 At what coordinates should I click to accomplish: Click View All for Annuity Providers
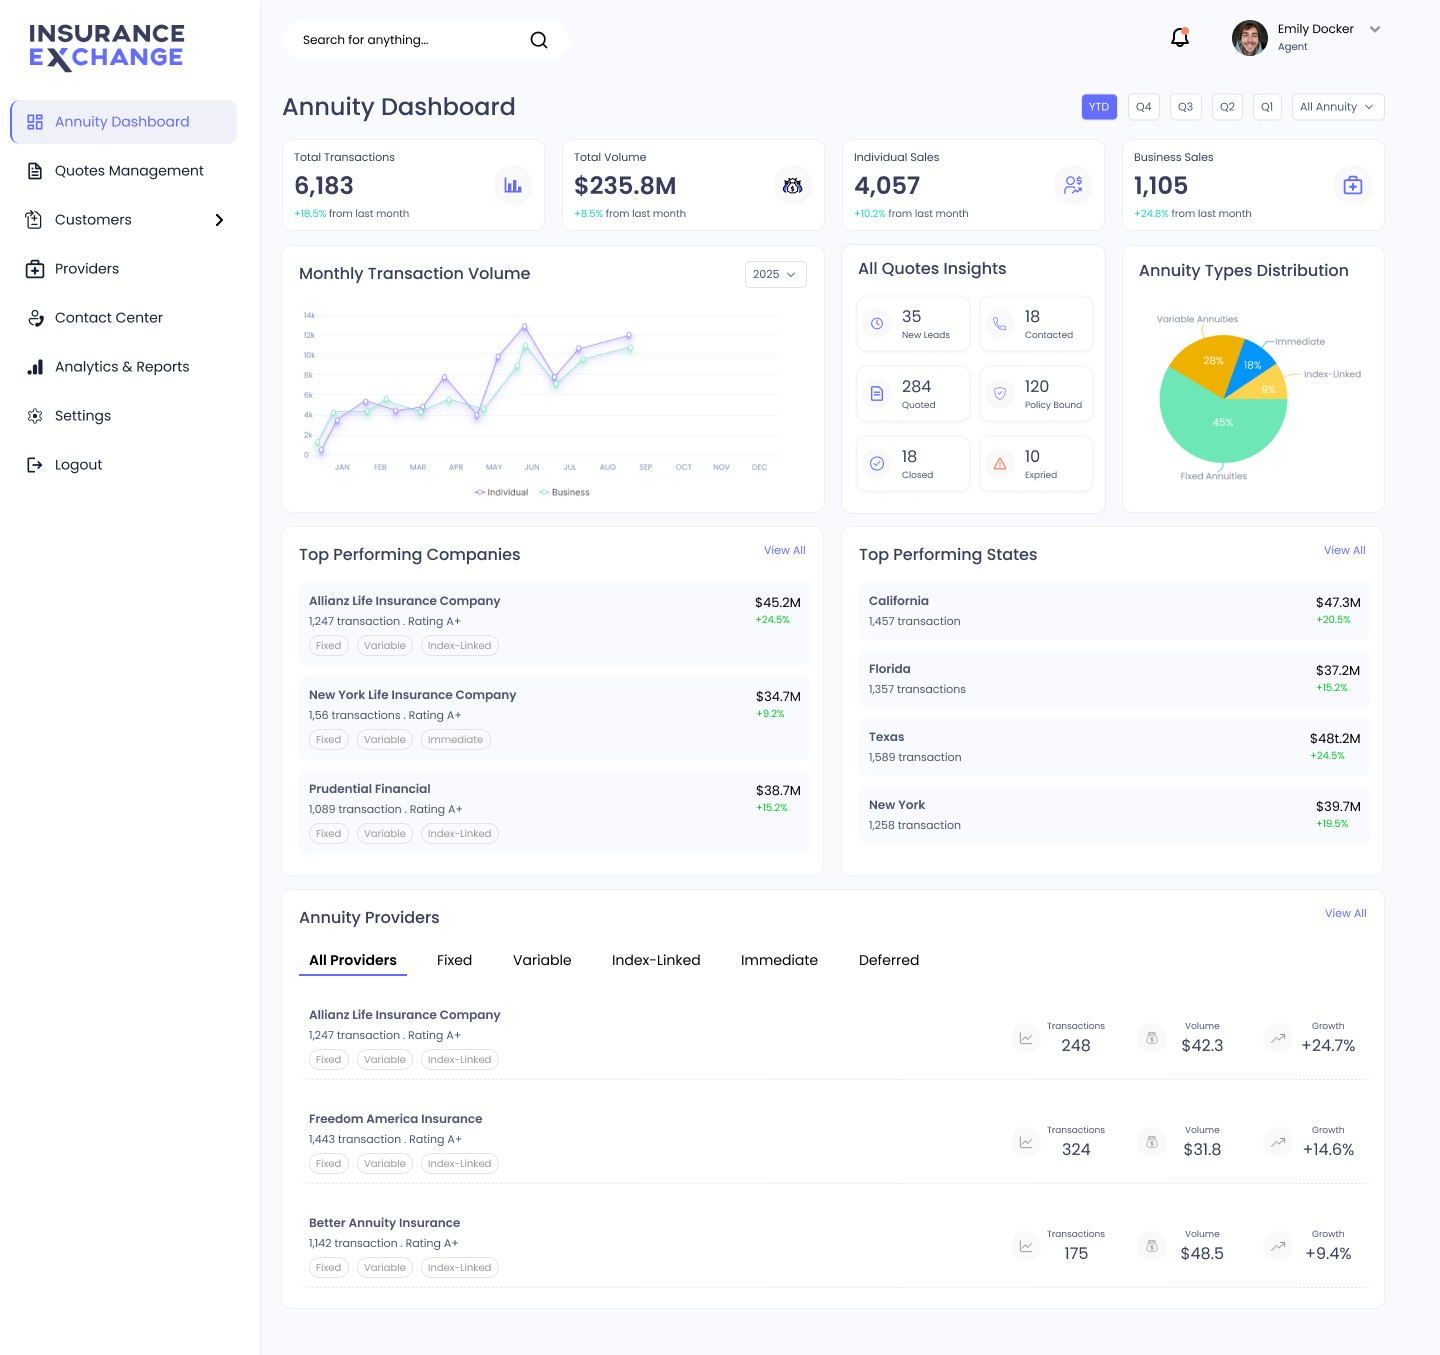click(1346, 913)
